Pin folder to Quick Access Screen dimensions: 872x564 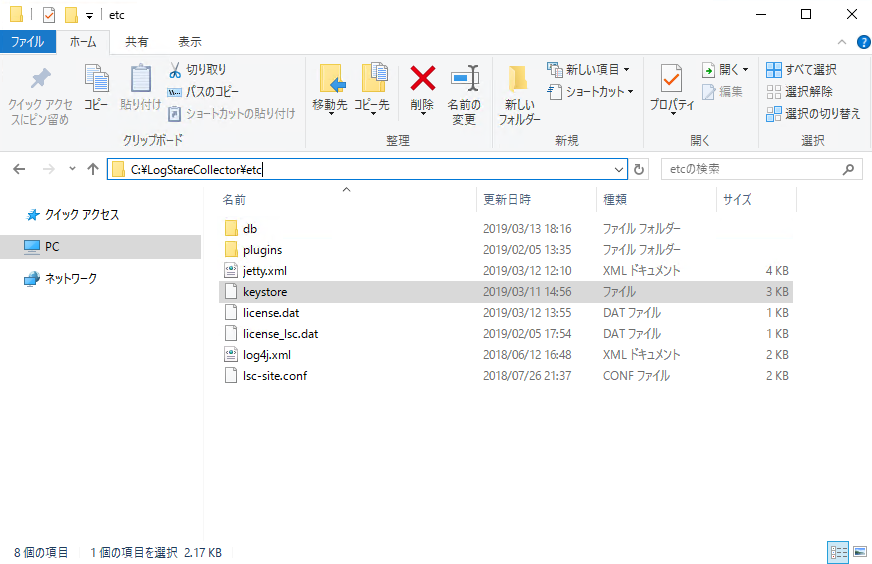(40, 96)
